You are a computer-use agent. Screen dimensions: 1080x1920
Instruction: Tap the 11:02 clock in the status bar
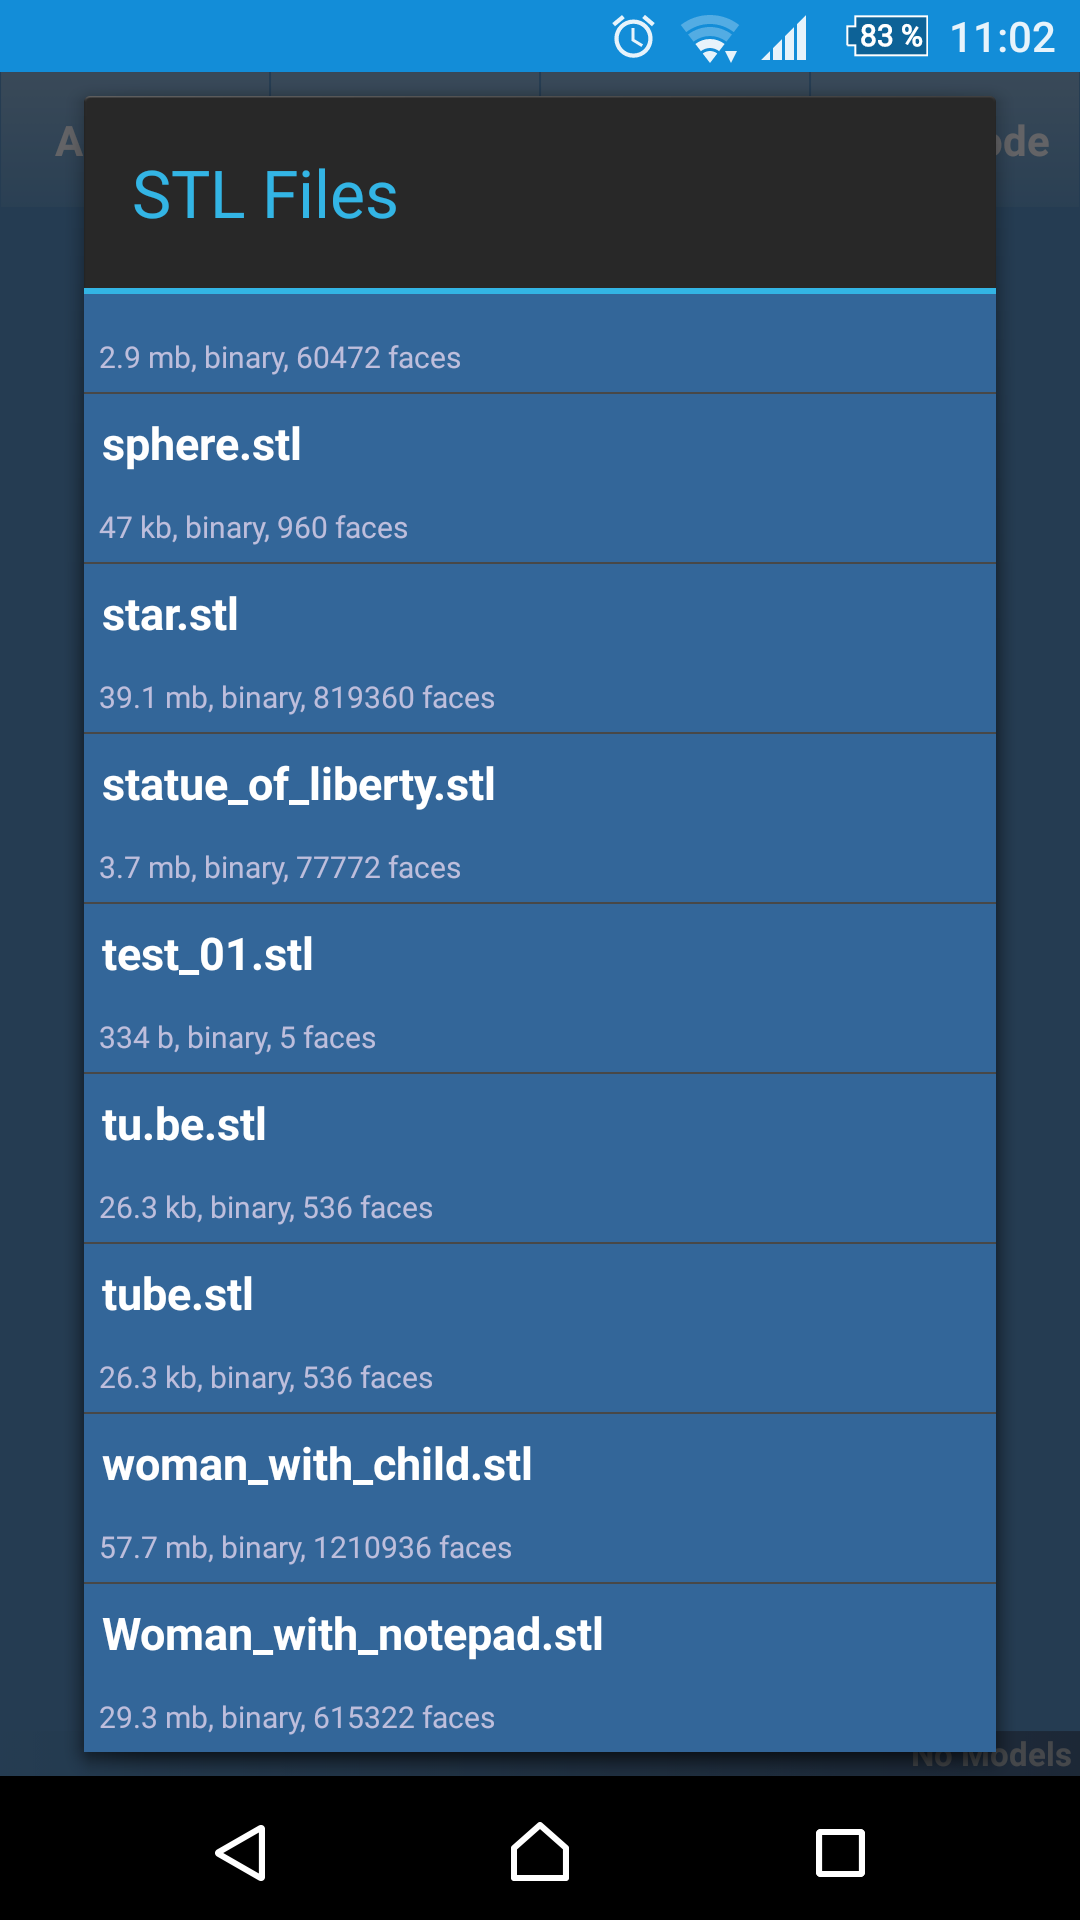1005,37
